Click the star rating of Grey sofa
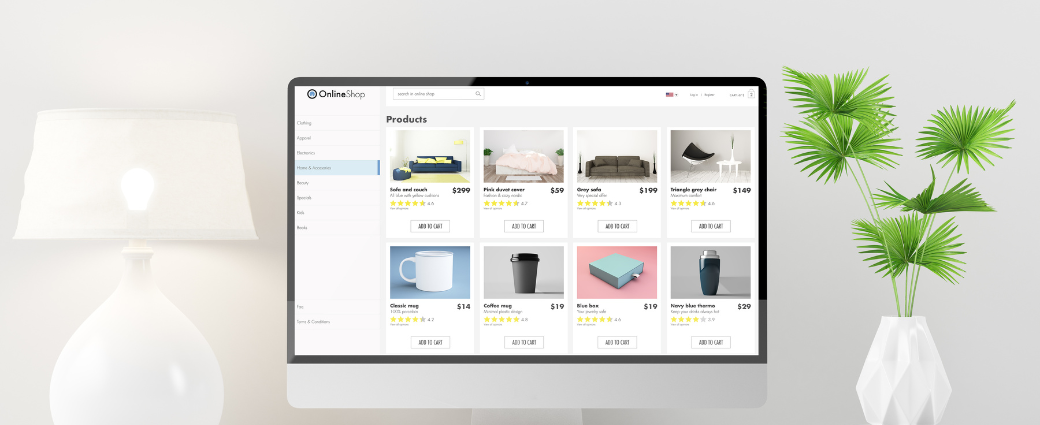The width and height of the screenshot is (1040, 425). [x=594, y=203]
